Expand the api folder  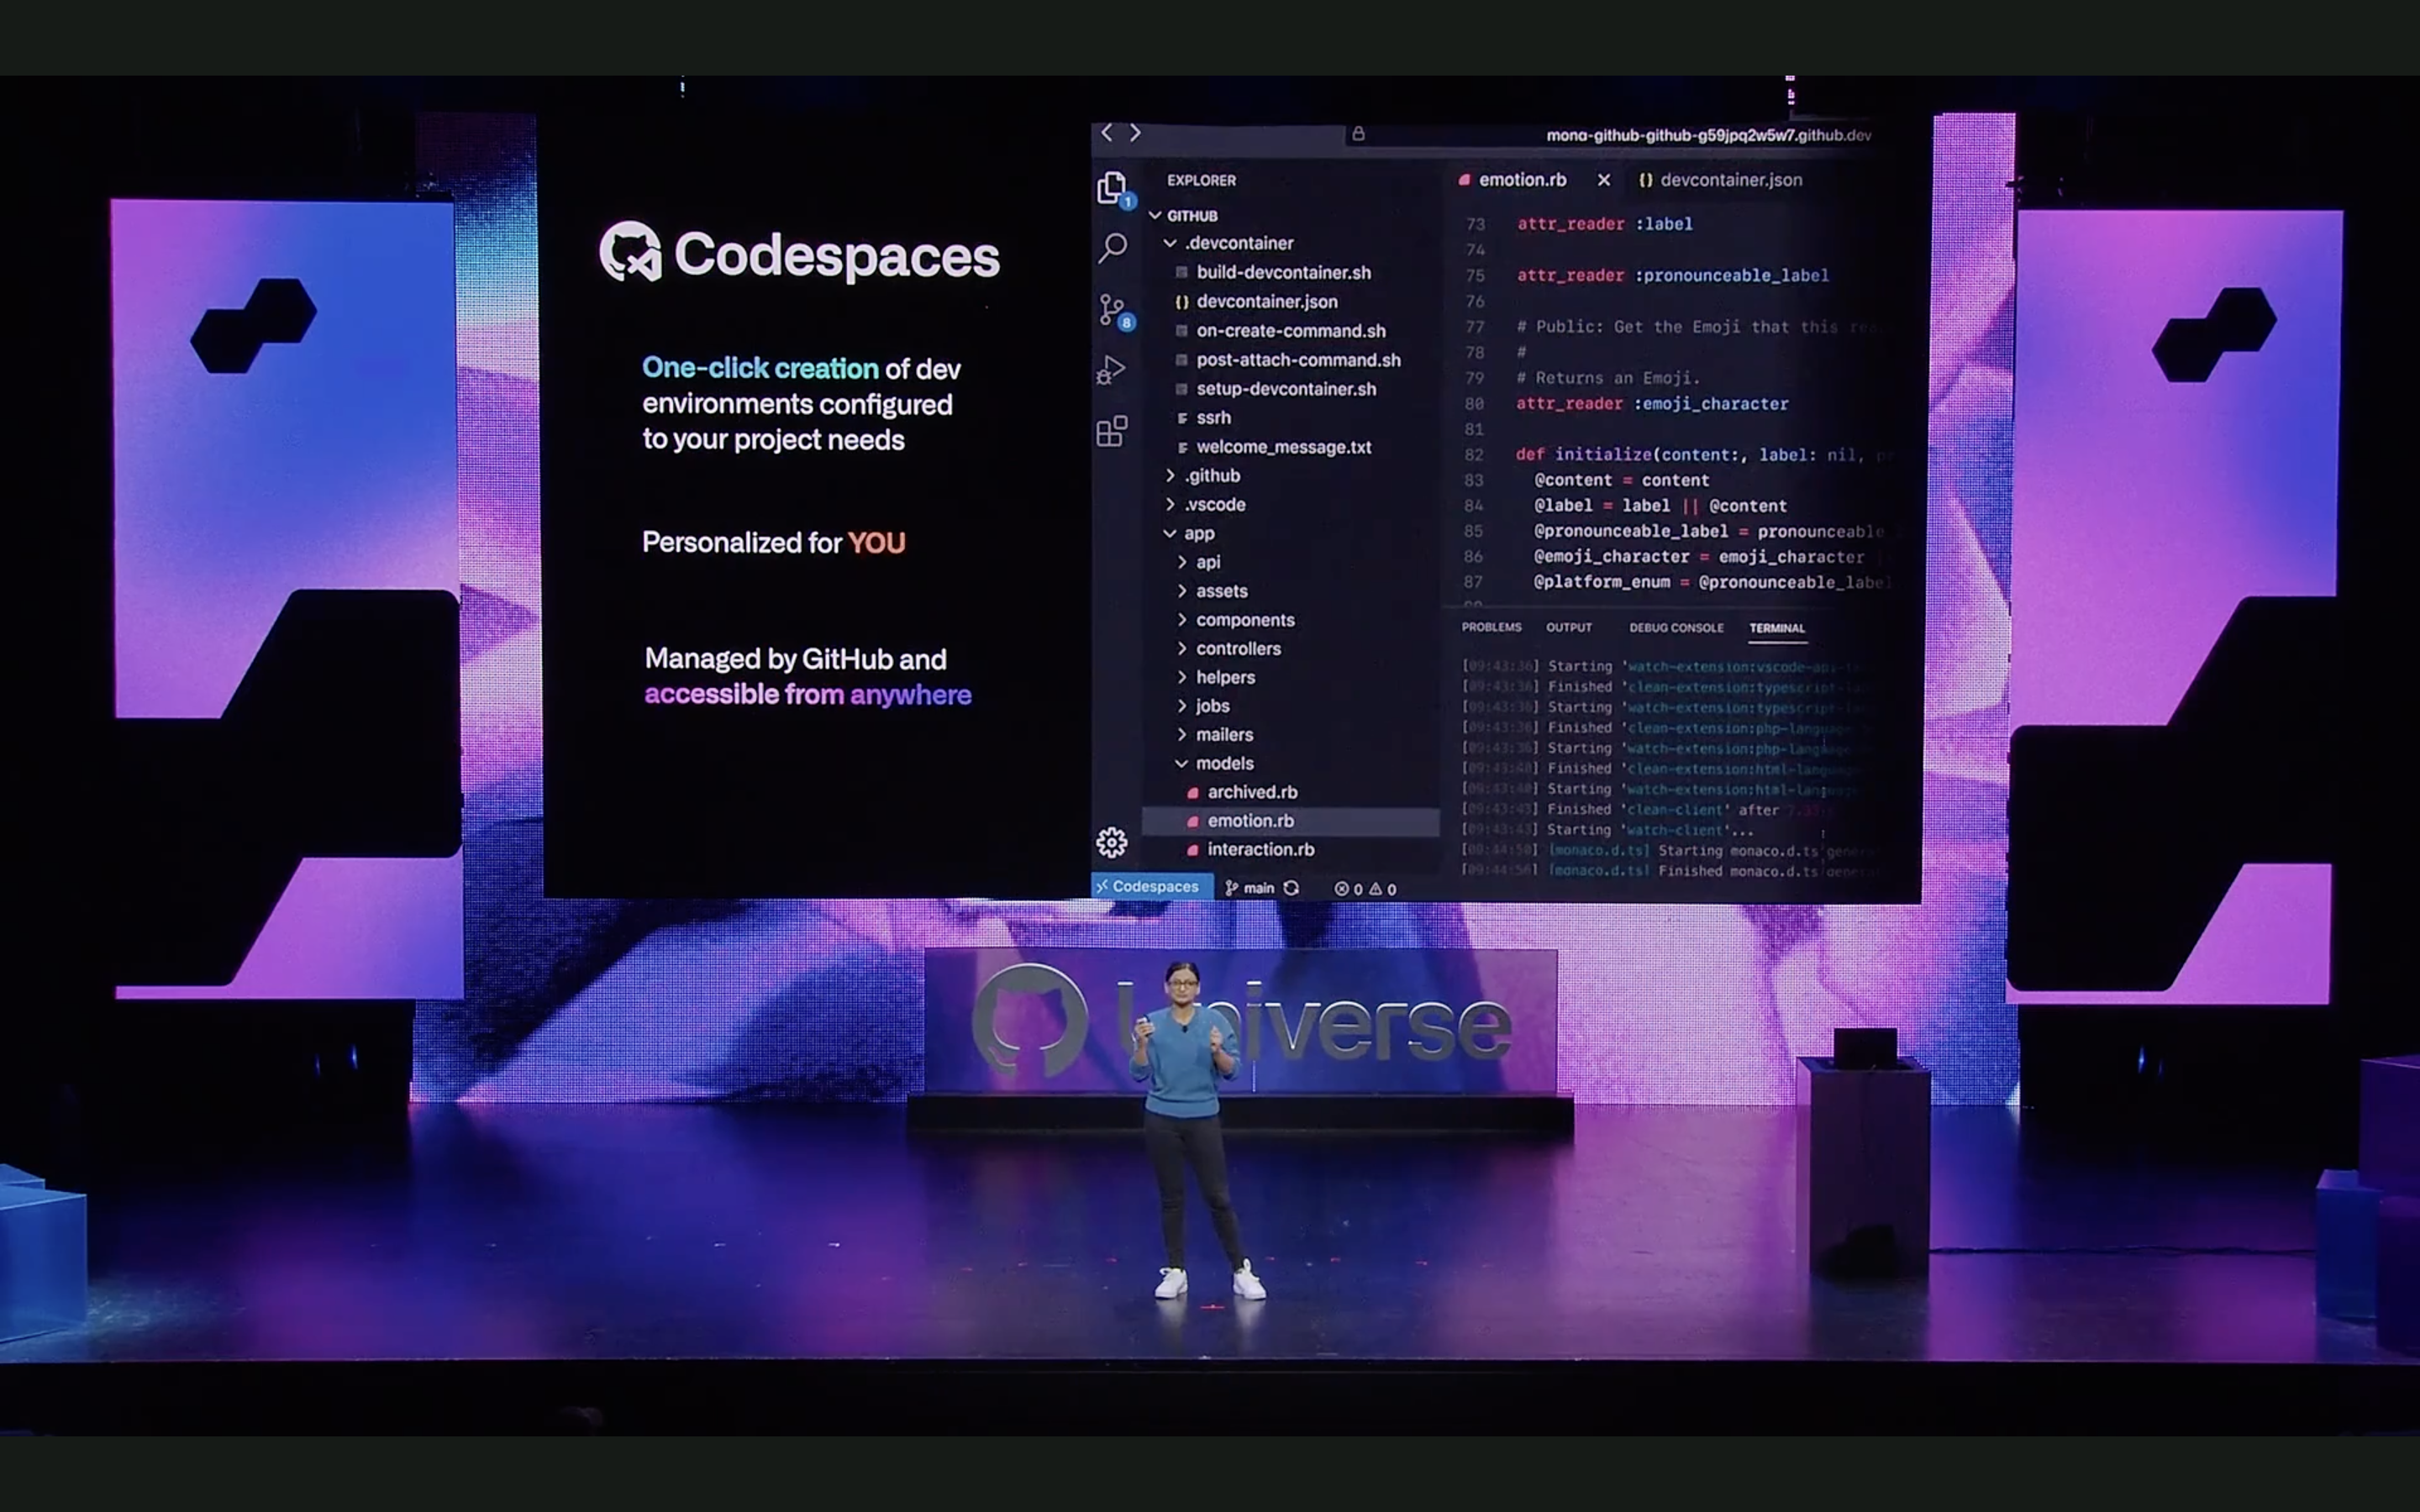[x=1198, y=562]
